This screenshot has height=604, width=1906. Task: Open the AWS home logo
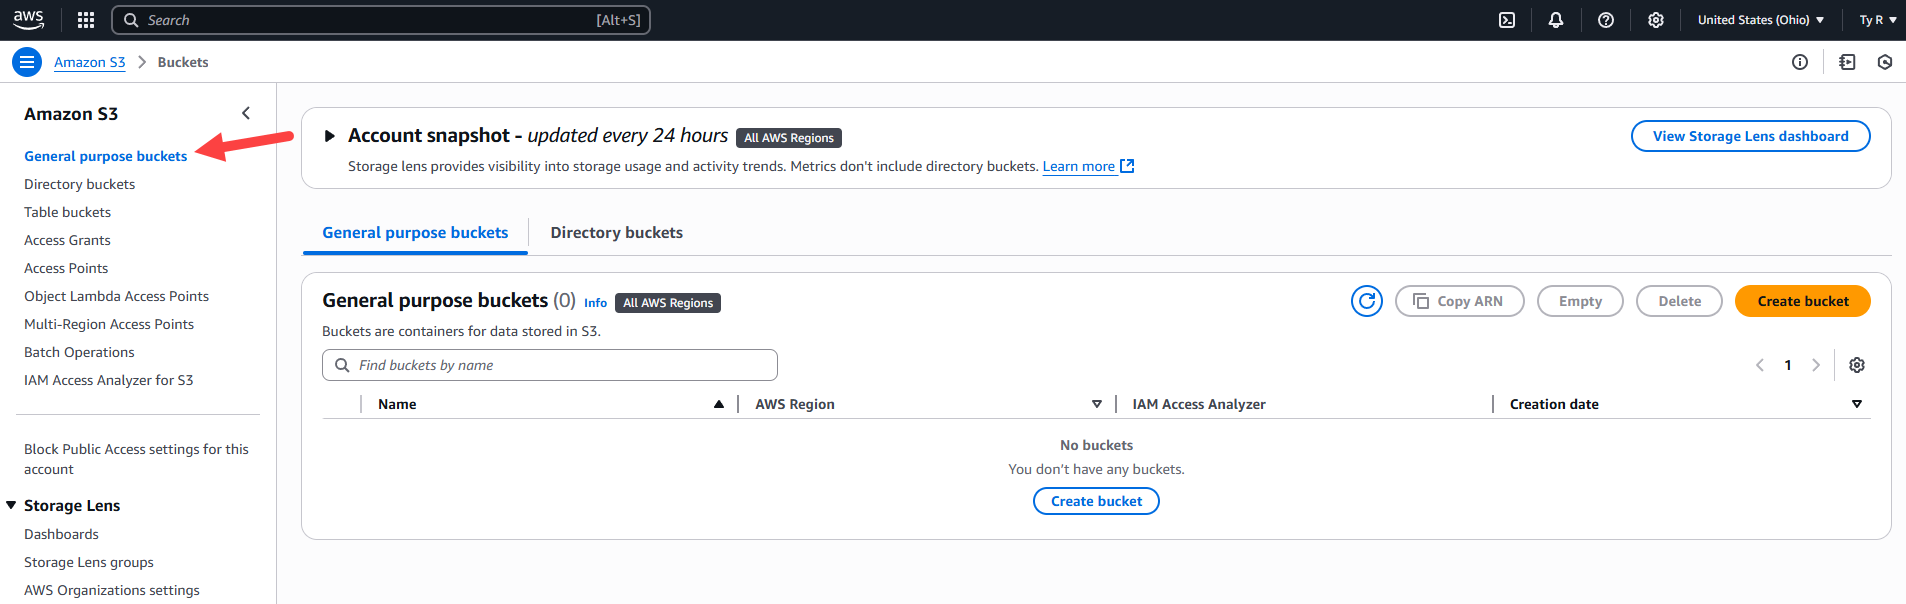(28, 20)
